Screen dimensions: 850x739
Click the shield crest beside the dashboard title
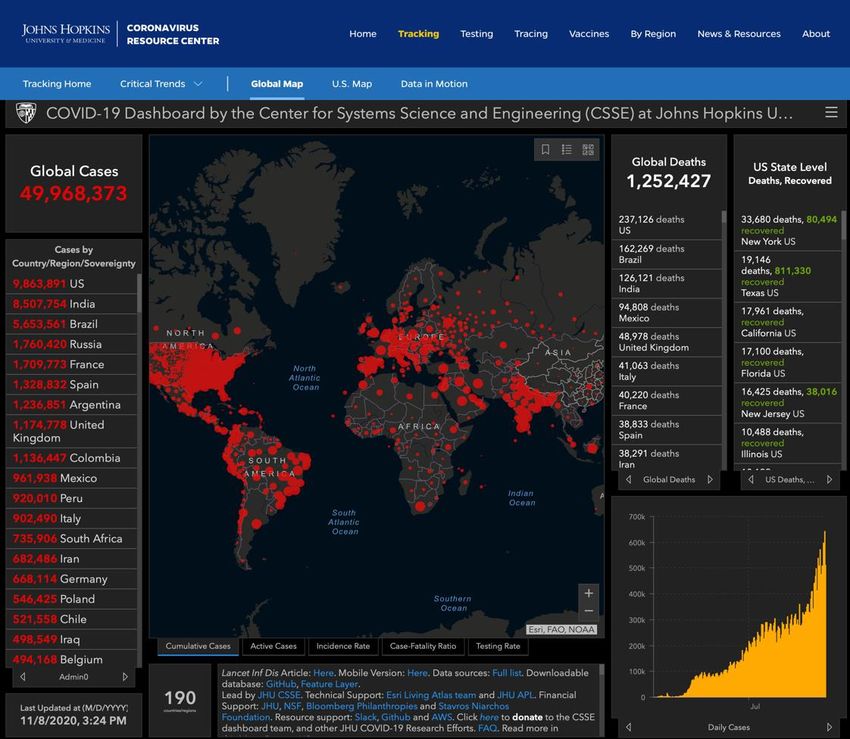(26, 113)
